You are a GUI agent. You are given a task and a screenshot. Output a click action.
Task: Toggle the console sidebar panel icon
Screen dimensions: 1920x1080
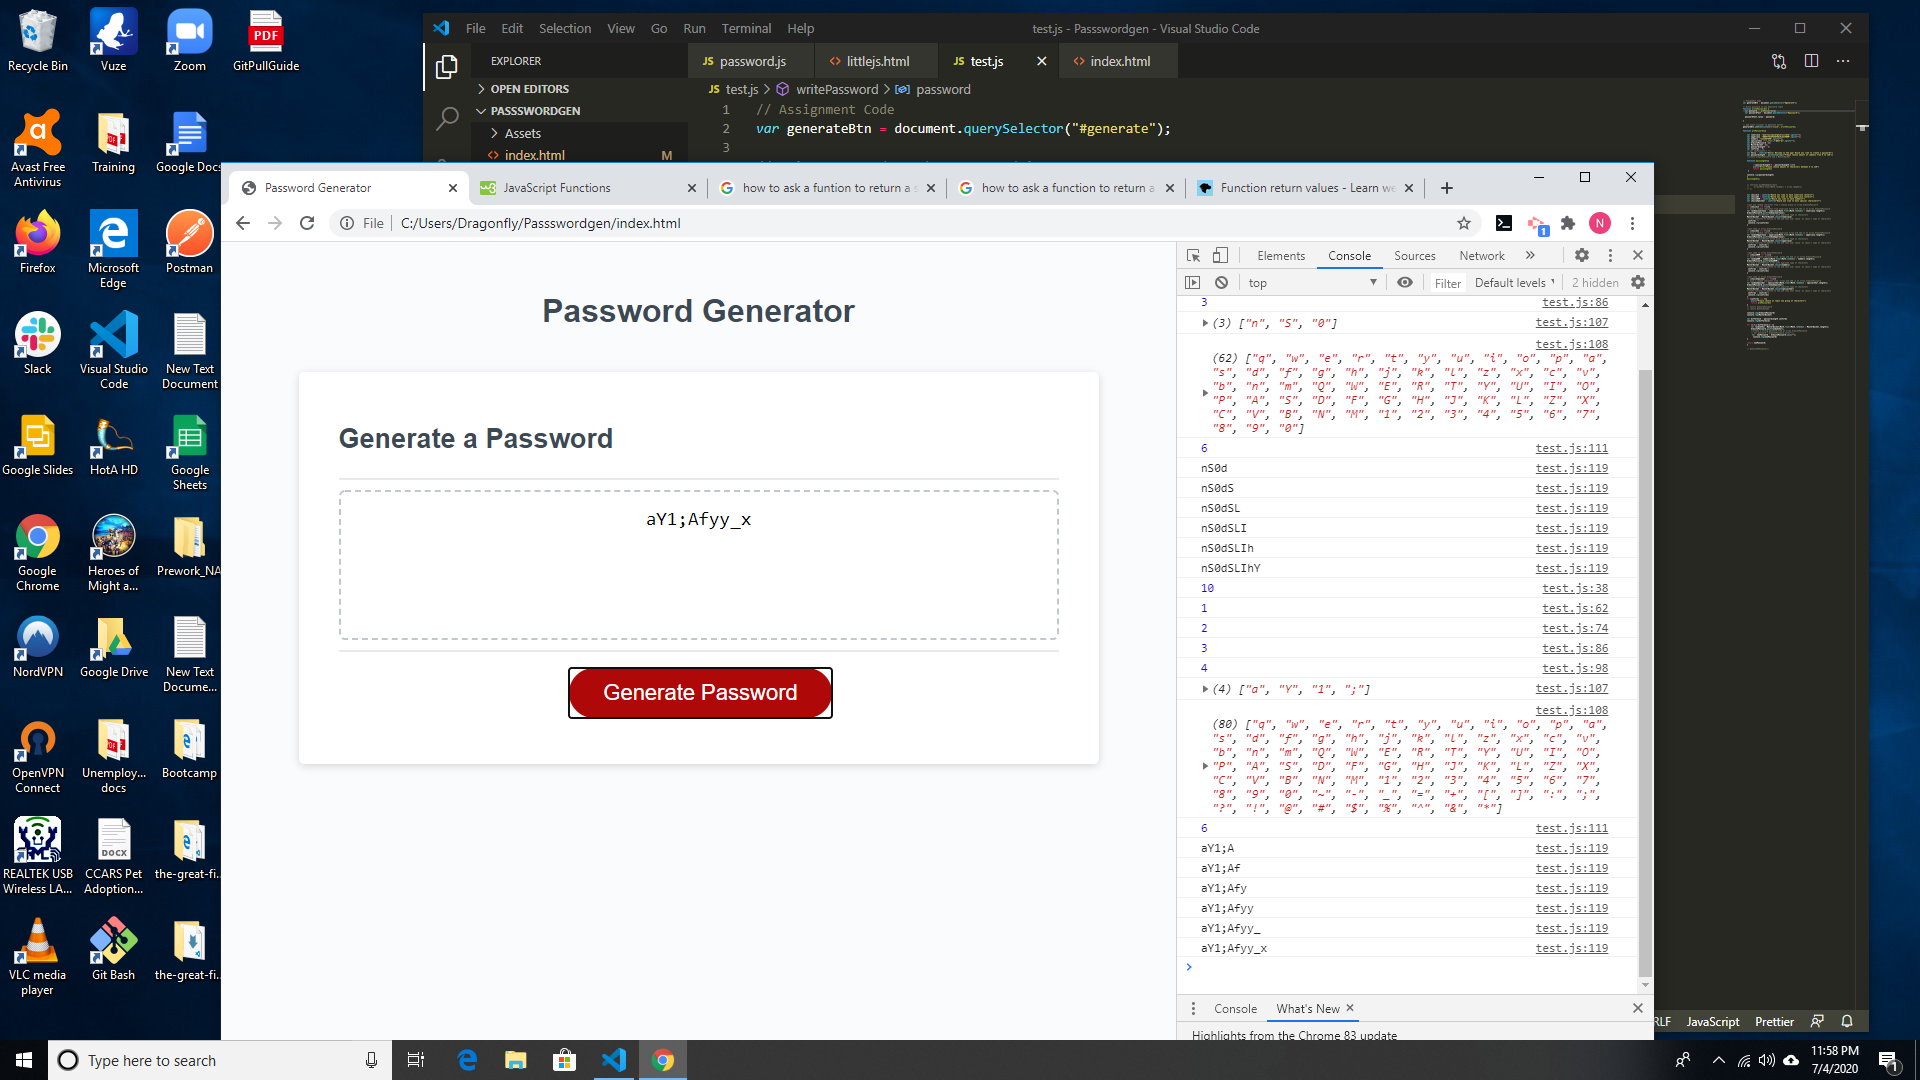point(1192,283)
